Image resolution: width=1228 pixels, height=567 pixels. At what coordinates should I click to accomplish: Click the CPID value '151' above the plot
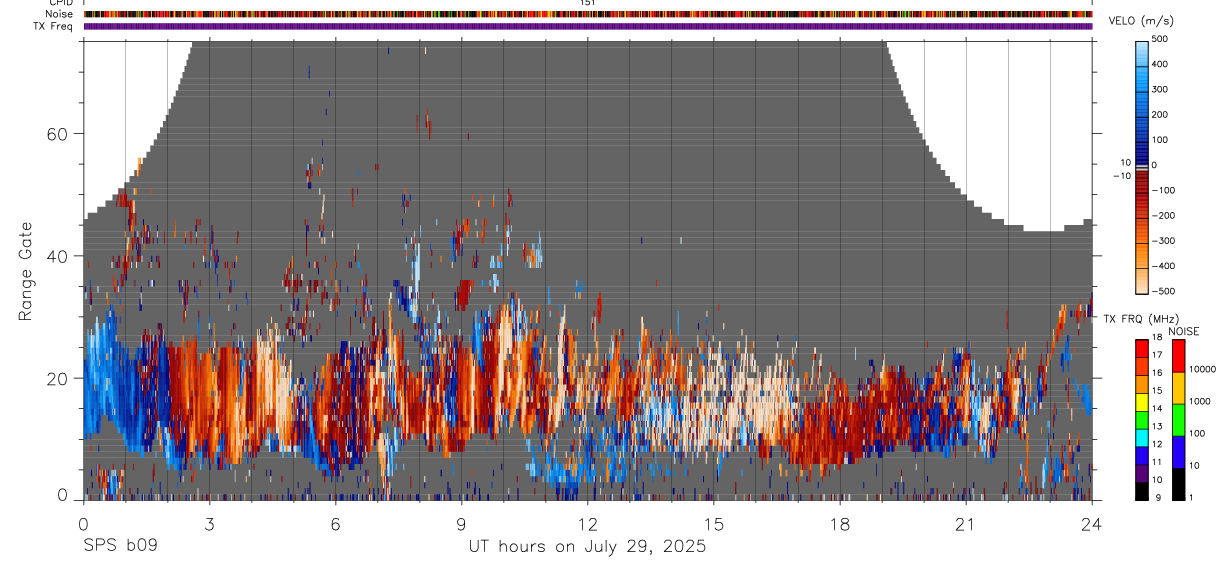587,3
